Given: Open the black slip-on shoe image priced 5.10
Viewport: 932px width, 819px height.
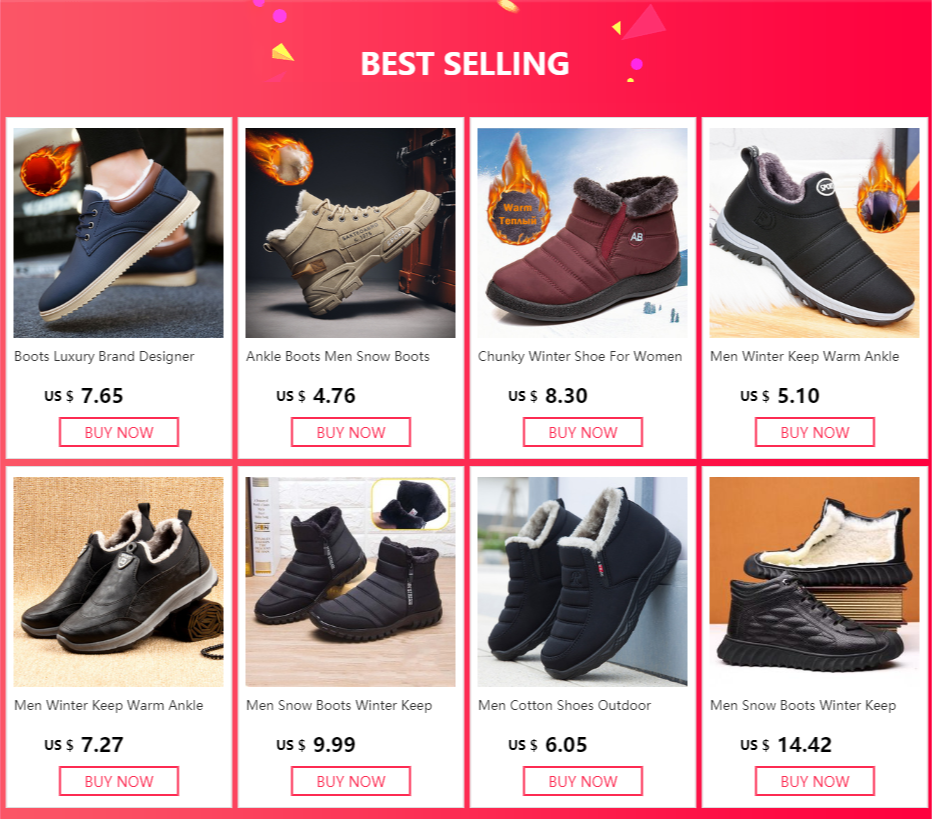Looking at the screenshot, I should coord(814,233).
